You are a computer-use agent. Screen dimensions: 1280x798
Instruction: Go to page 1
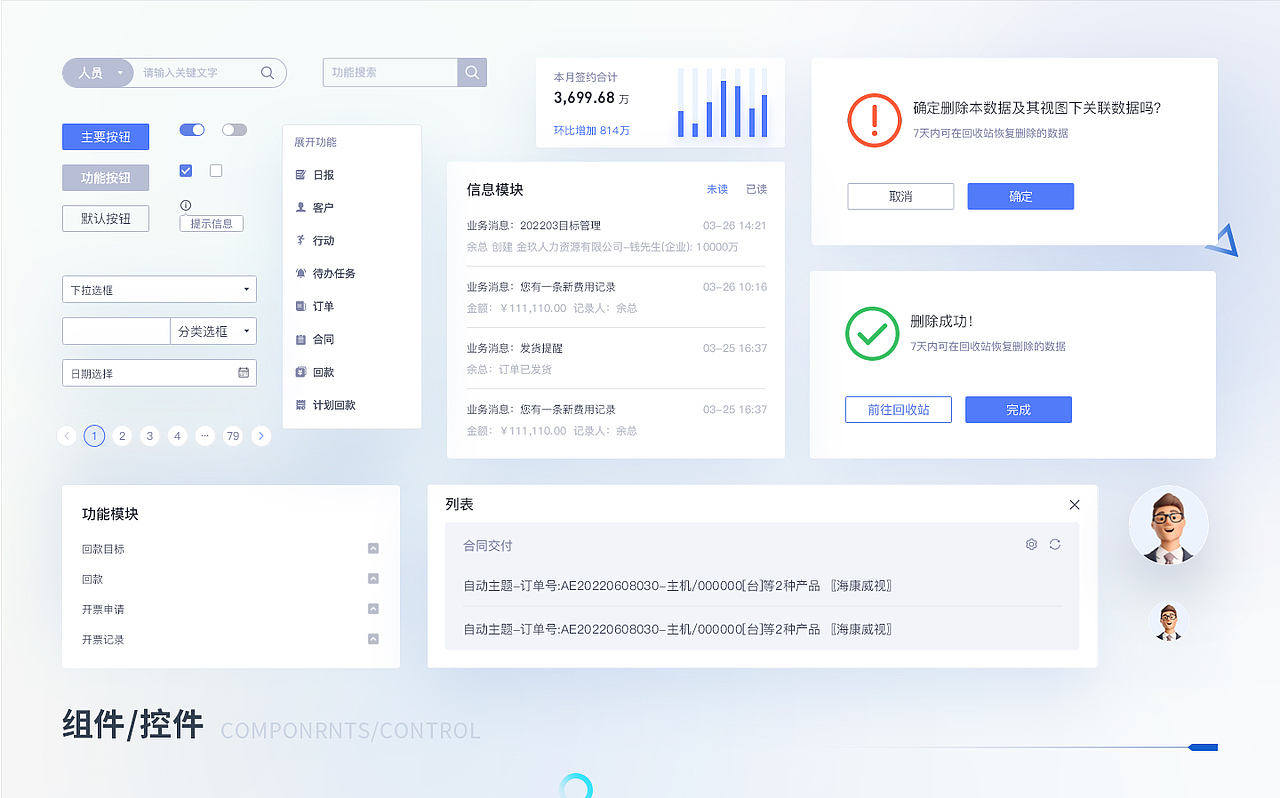[94, 436]
